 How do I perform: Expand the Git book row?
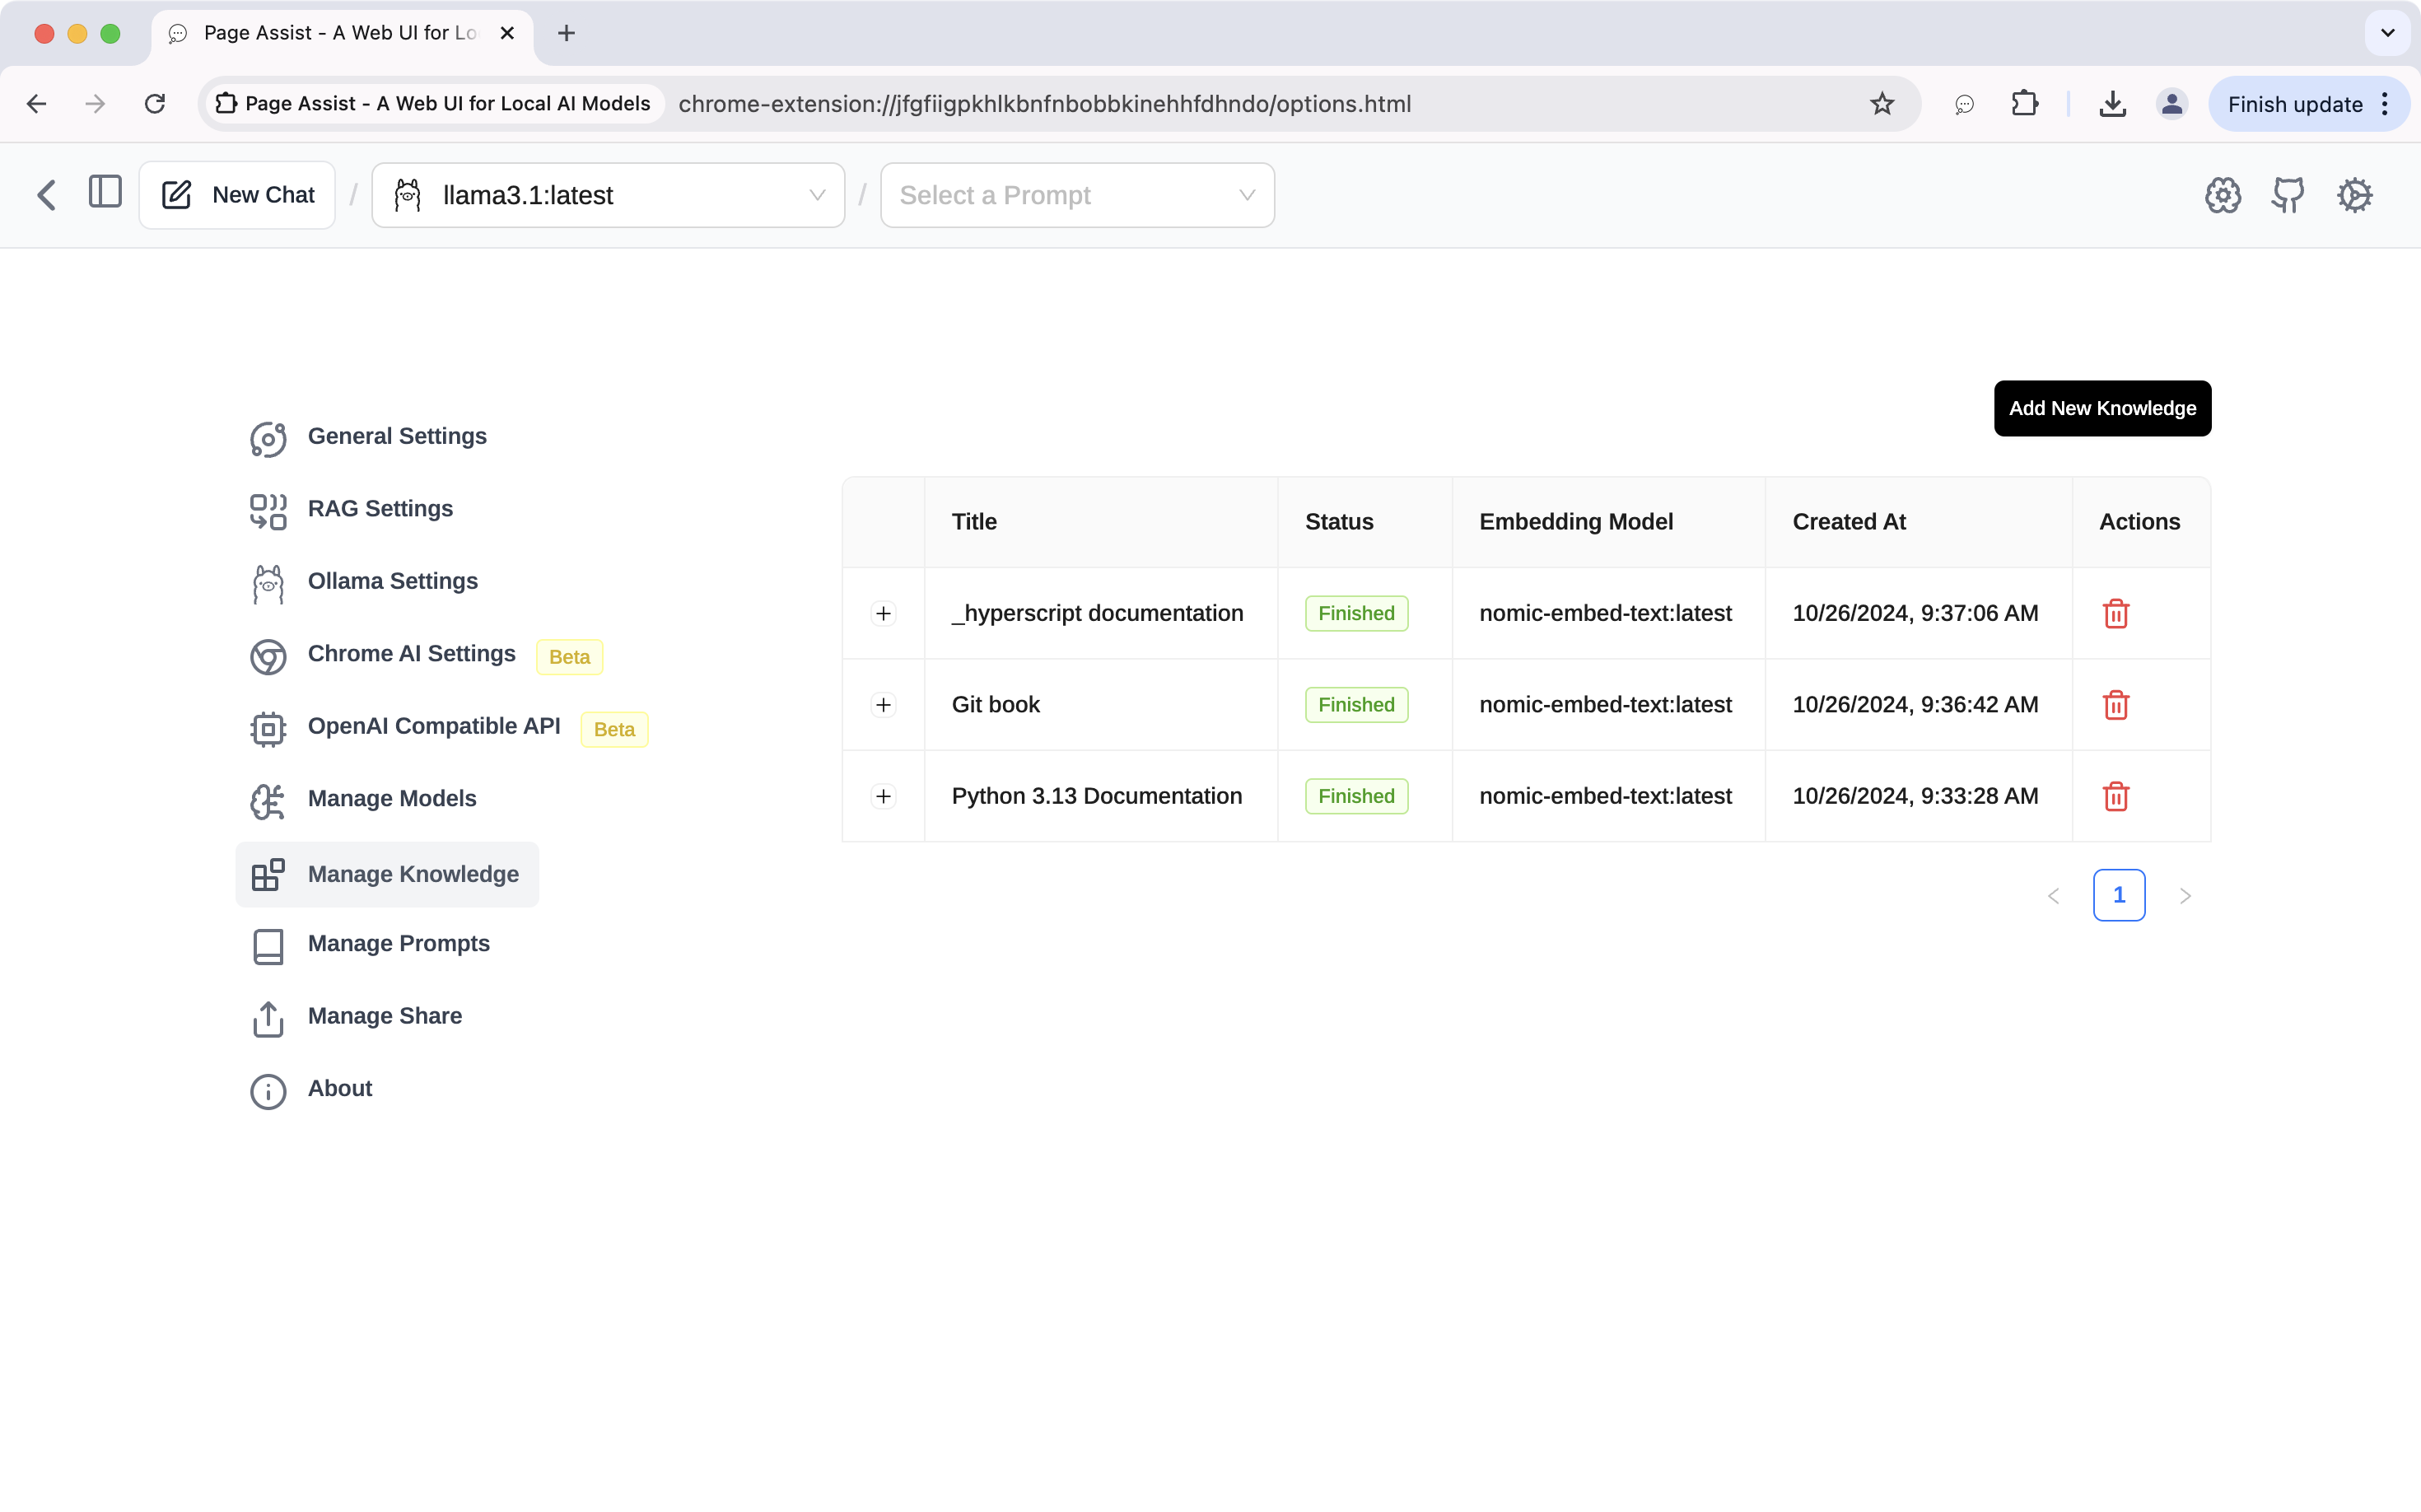[x=883, y=705]
